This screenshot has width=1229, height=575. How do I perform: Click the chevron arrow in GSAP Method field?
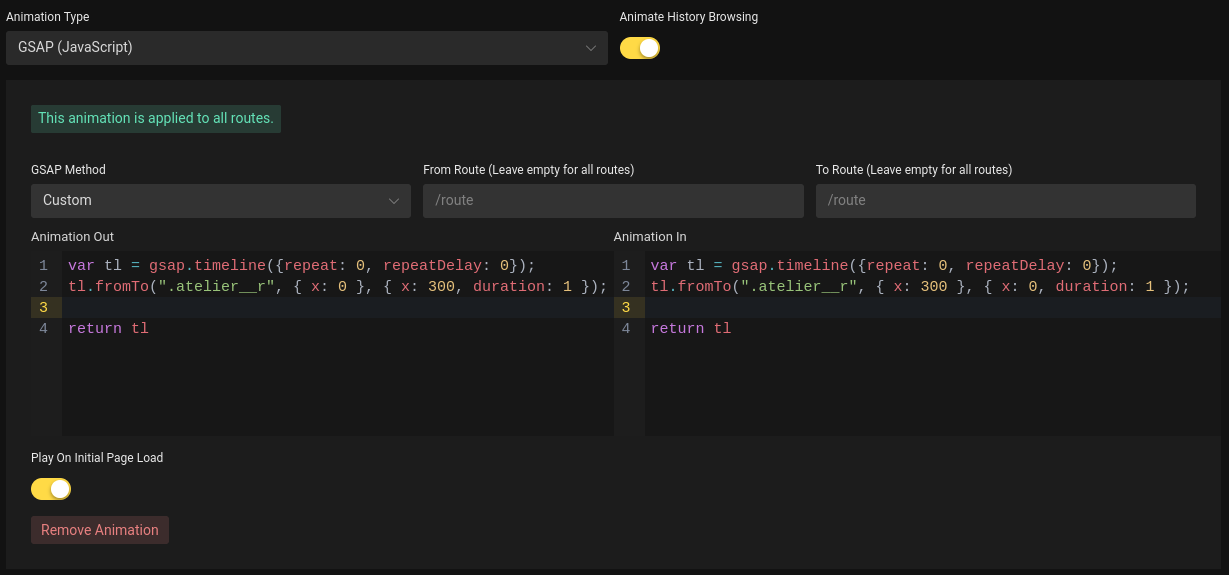(394, 201)
